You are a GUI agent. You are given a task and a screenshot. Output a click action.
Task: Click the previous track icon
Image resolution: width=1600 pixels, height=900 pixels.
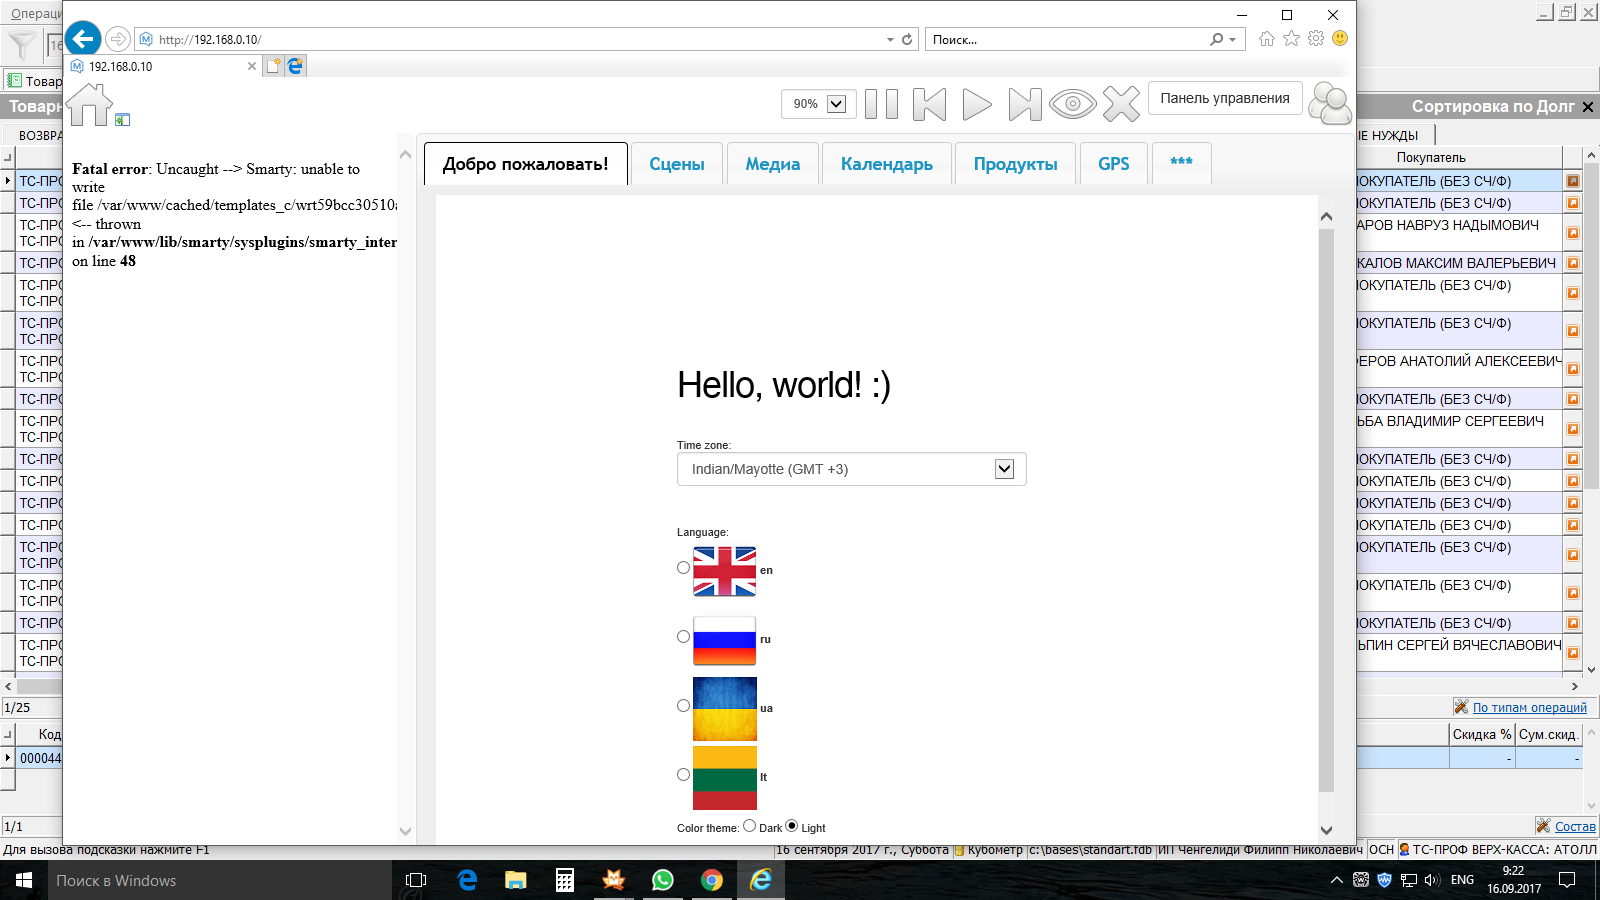929,104
